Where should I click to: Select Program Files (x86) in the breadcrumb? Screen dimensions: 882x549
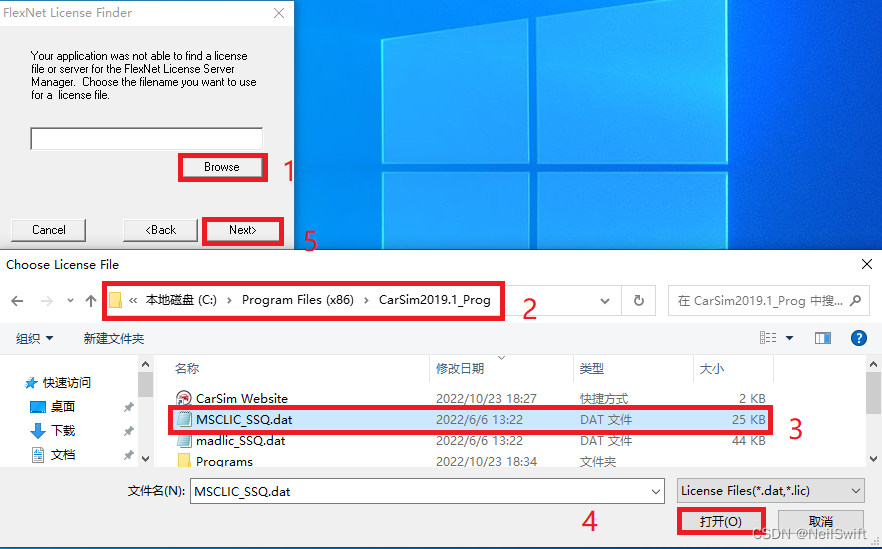(x=298, y=300)
